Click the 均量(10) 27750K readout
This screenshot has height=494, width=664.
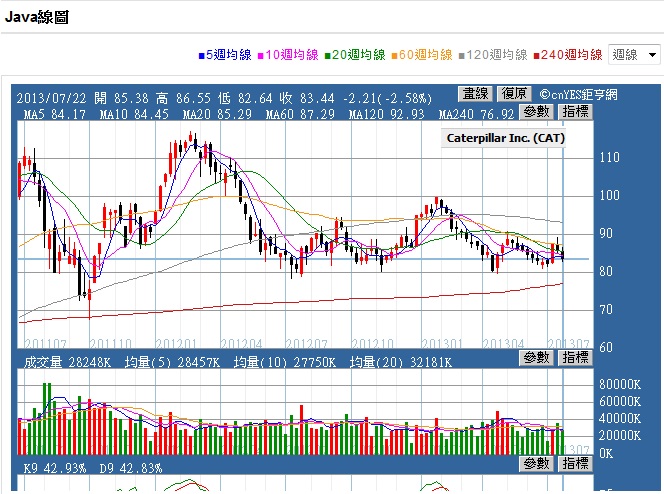(285, 362)
